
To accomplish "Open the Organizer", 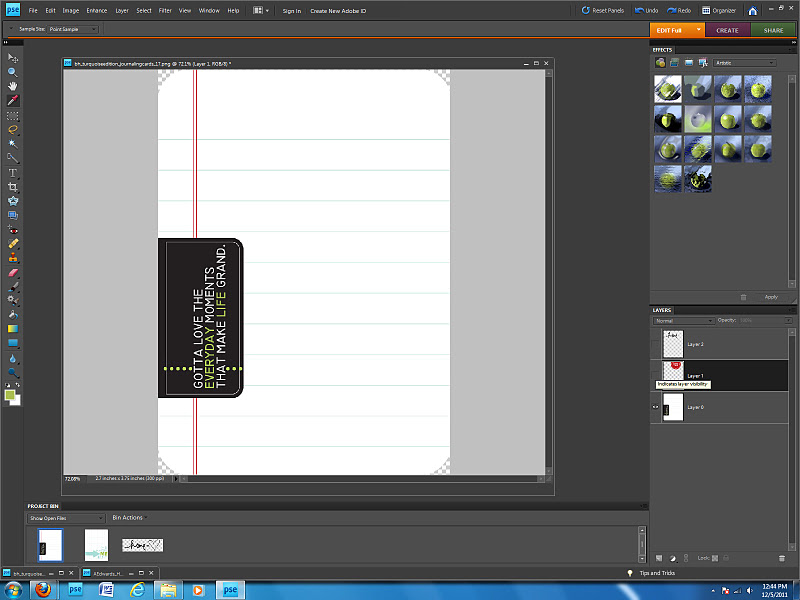I will click(x=719, y=11).
